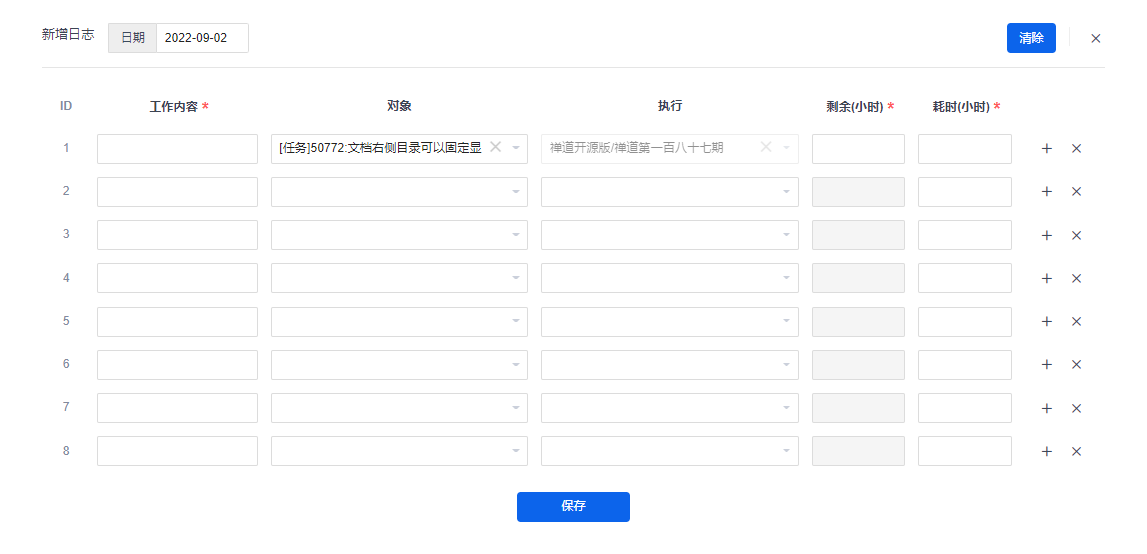Viewport: 1147px width, 554px height.
Task: Add a row after row 1 with plus icon
Action: point(1046,149)
